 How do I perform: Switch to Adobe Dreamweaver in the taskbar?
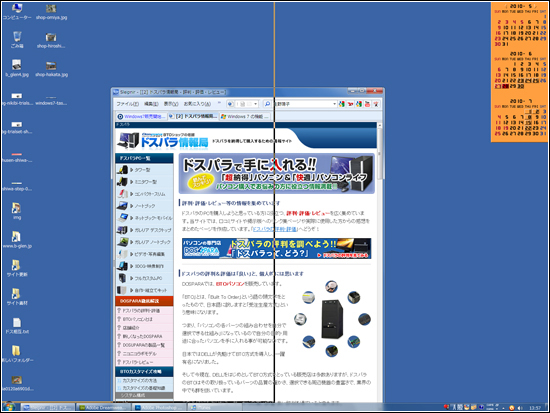click(104, 408)
